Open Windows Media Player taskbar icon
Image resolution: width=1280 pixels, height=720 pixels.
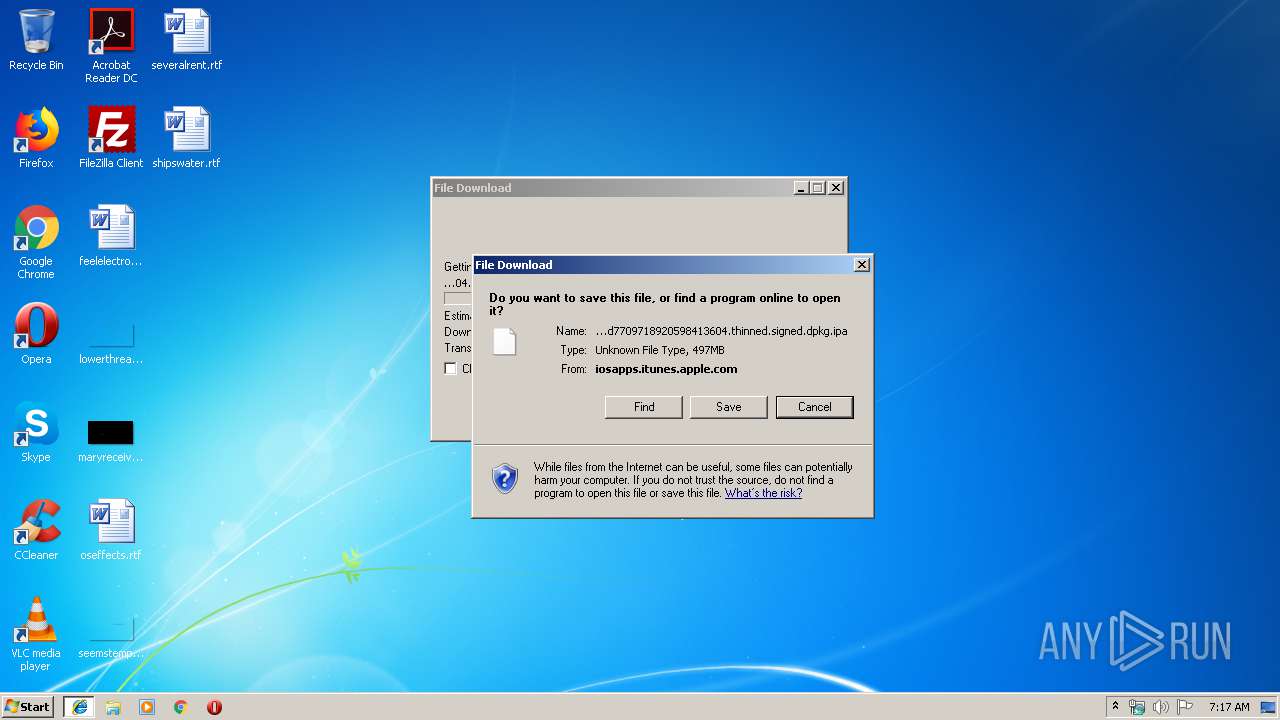(x=147, y=707)
